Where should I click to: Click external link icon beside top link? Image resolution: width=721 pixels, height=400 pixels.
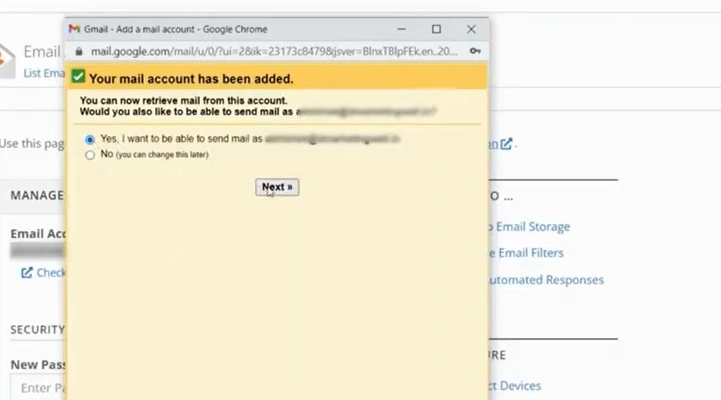click(506, 144)
